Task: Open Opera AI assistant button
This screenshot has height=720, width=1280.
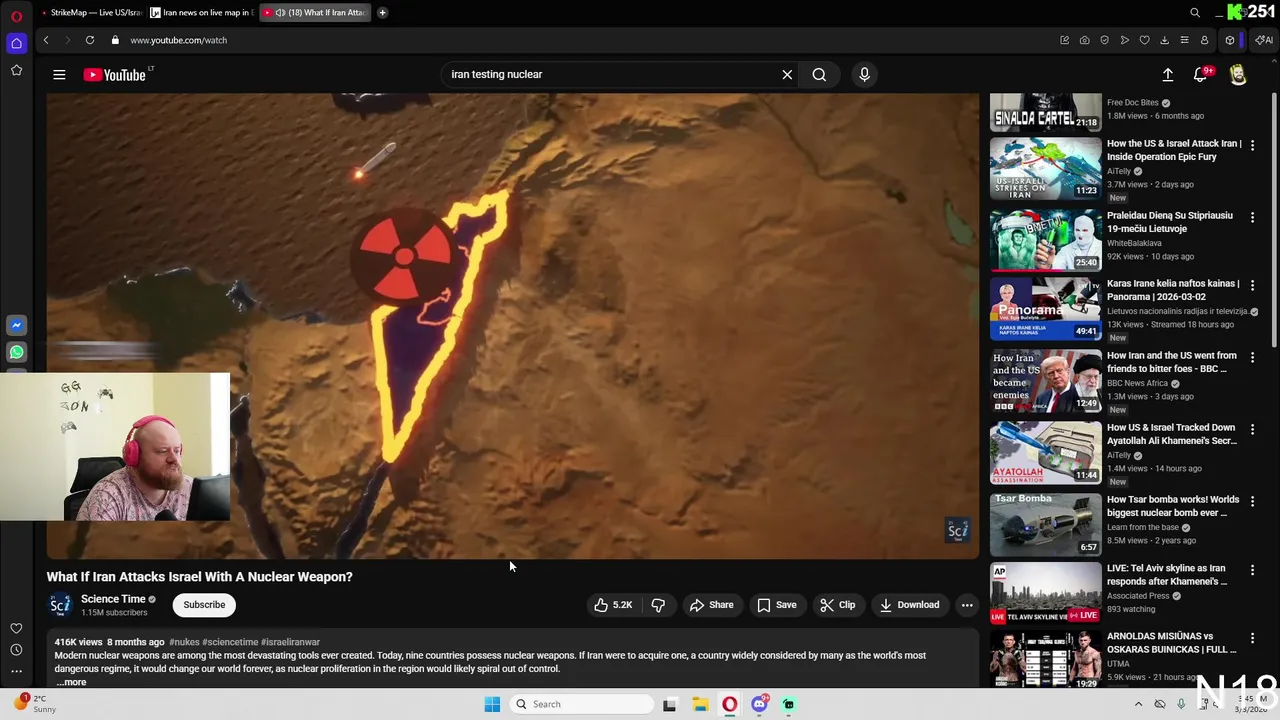Action: [x=1265, y=40]
